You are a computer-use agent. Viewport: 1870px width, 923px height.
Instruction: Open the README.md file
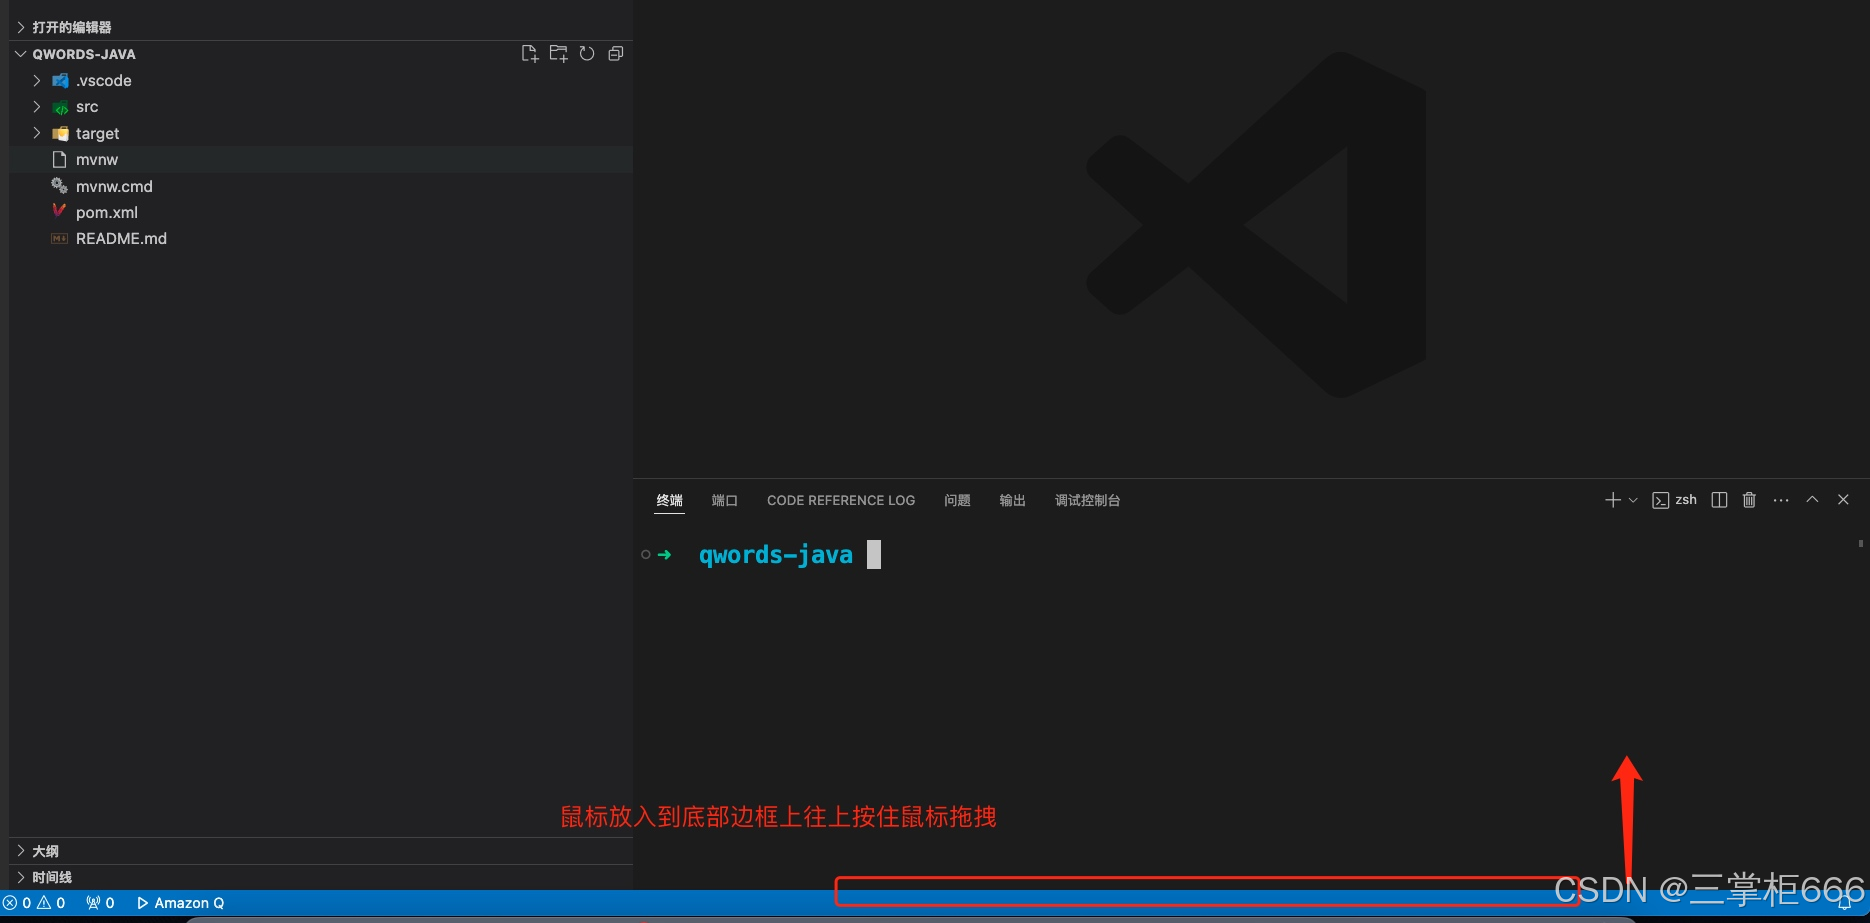click(320, 238)
